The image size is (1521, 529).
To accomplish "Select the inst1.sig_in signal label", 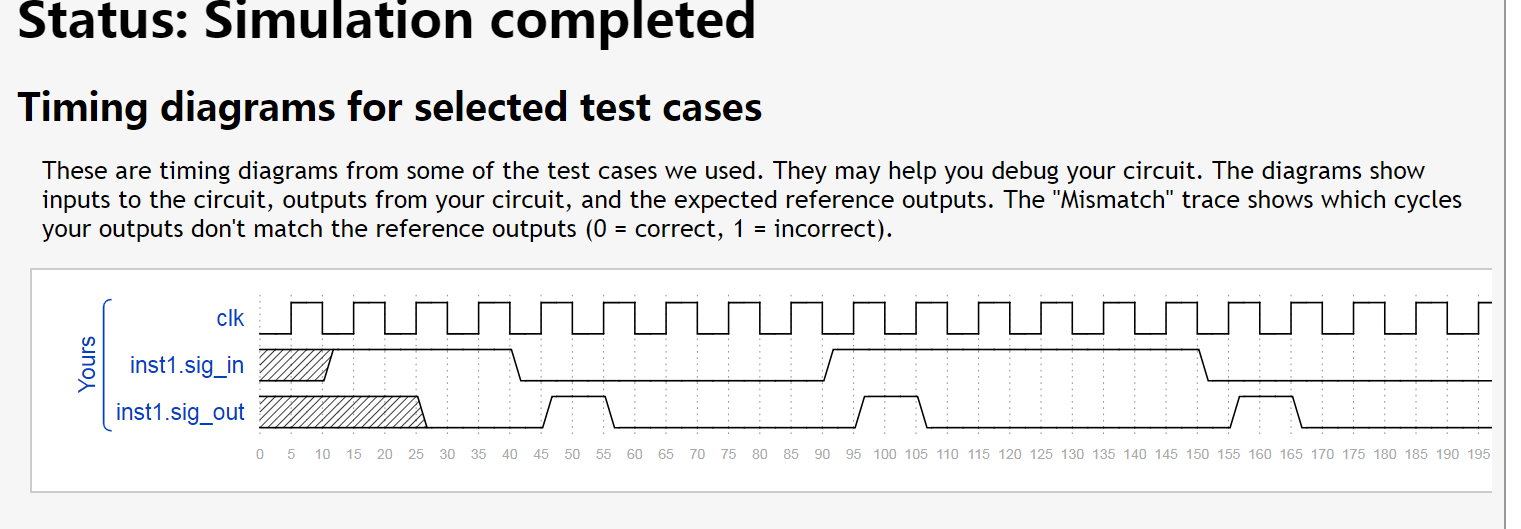I will [x=187, y=365].
